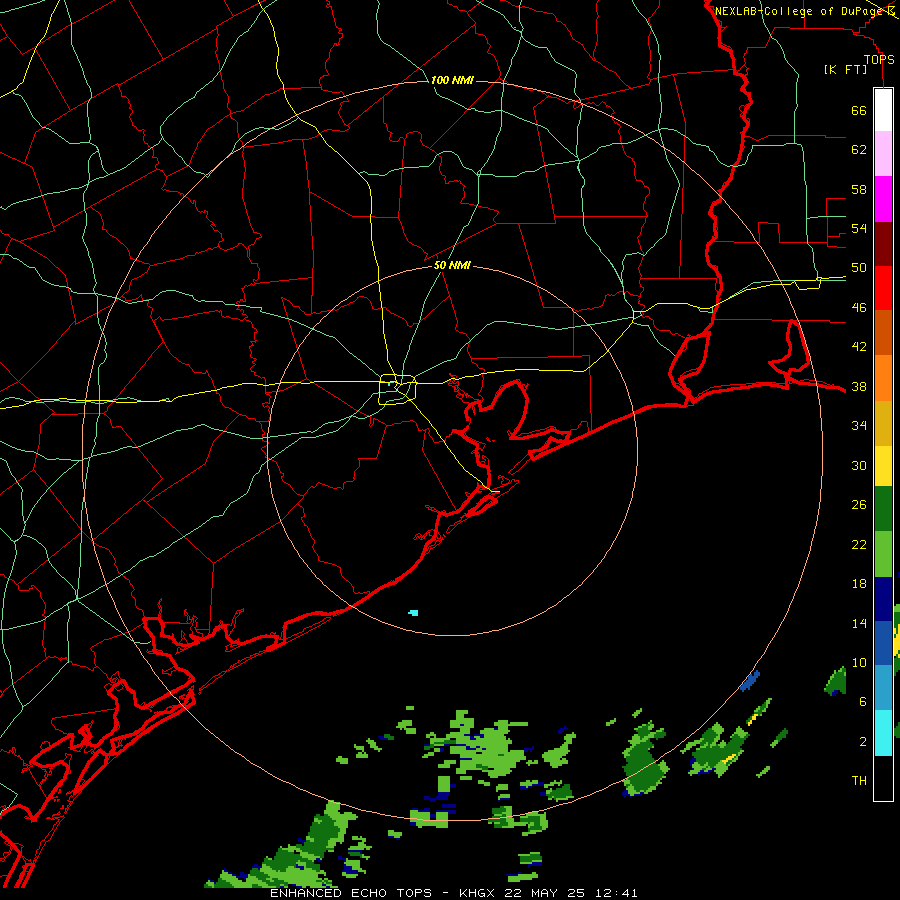Click the '22' legend value
900x900 pixels.
point(859,544)
